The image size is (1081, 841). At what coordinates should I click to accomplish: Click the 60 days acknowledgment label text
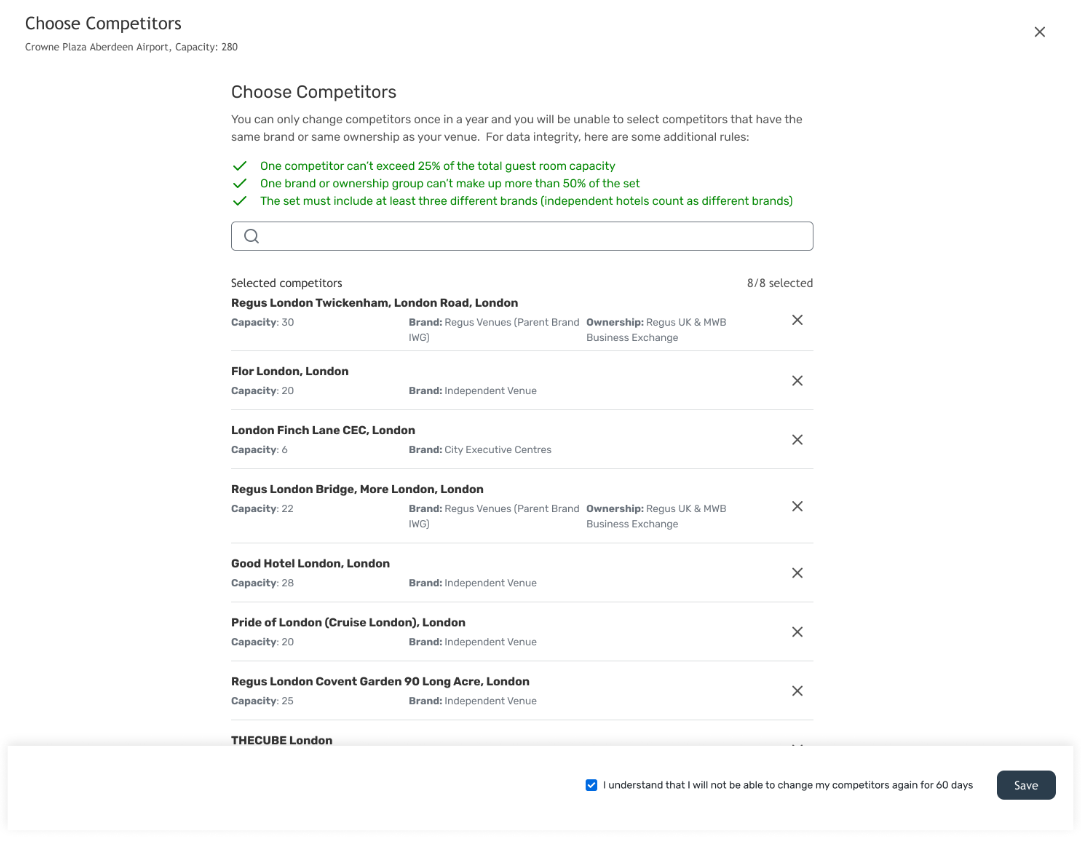click(x=788, y=785)
